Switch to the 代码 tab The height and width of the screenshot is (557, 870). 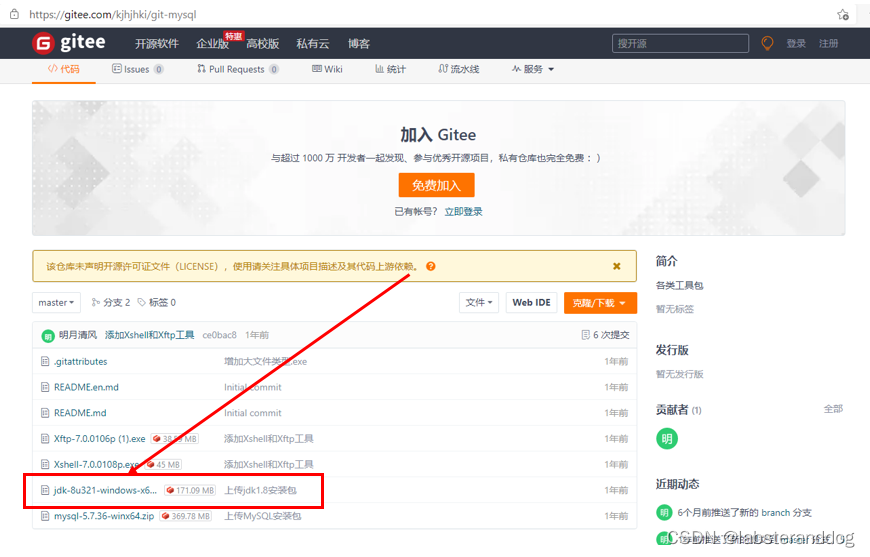pos(64,69)
